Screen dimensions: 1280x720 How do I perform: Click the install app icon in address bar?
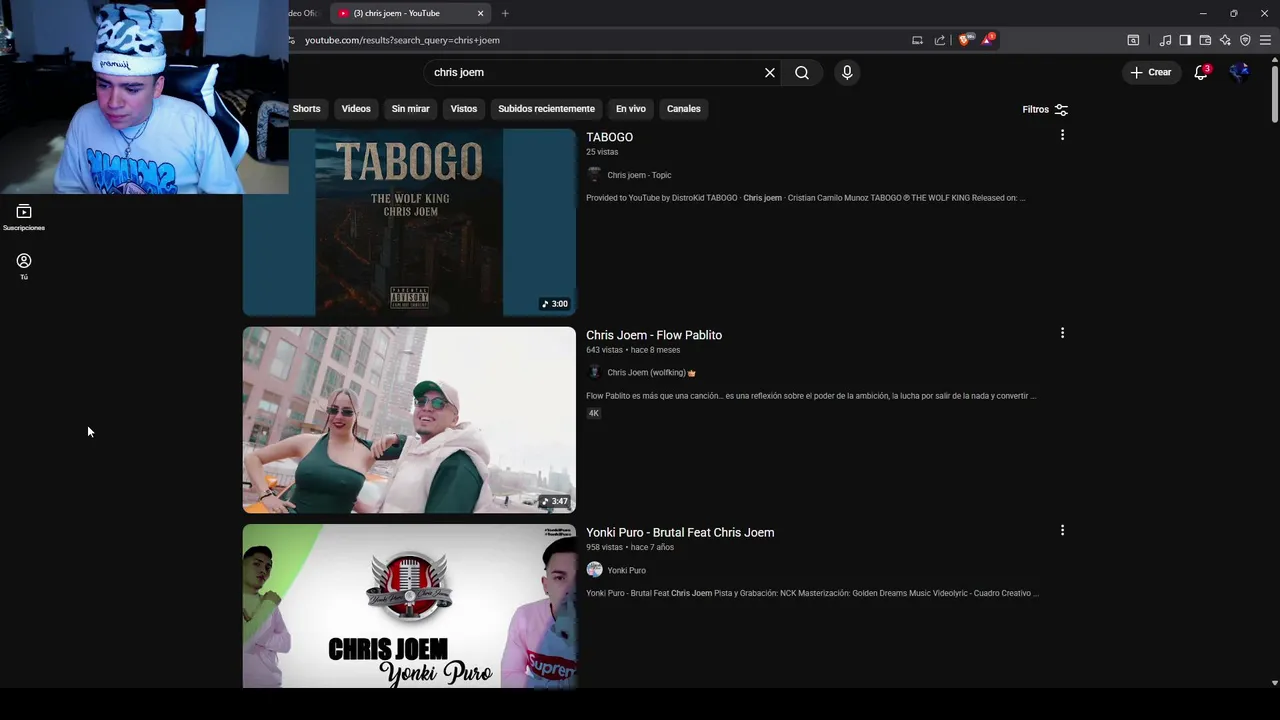[917, 40]
